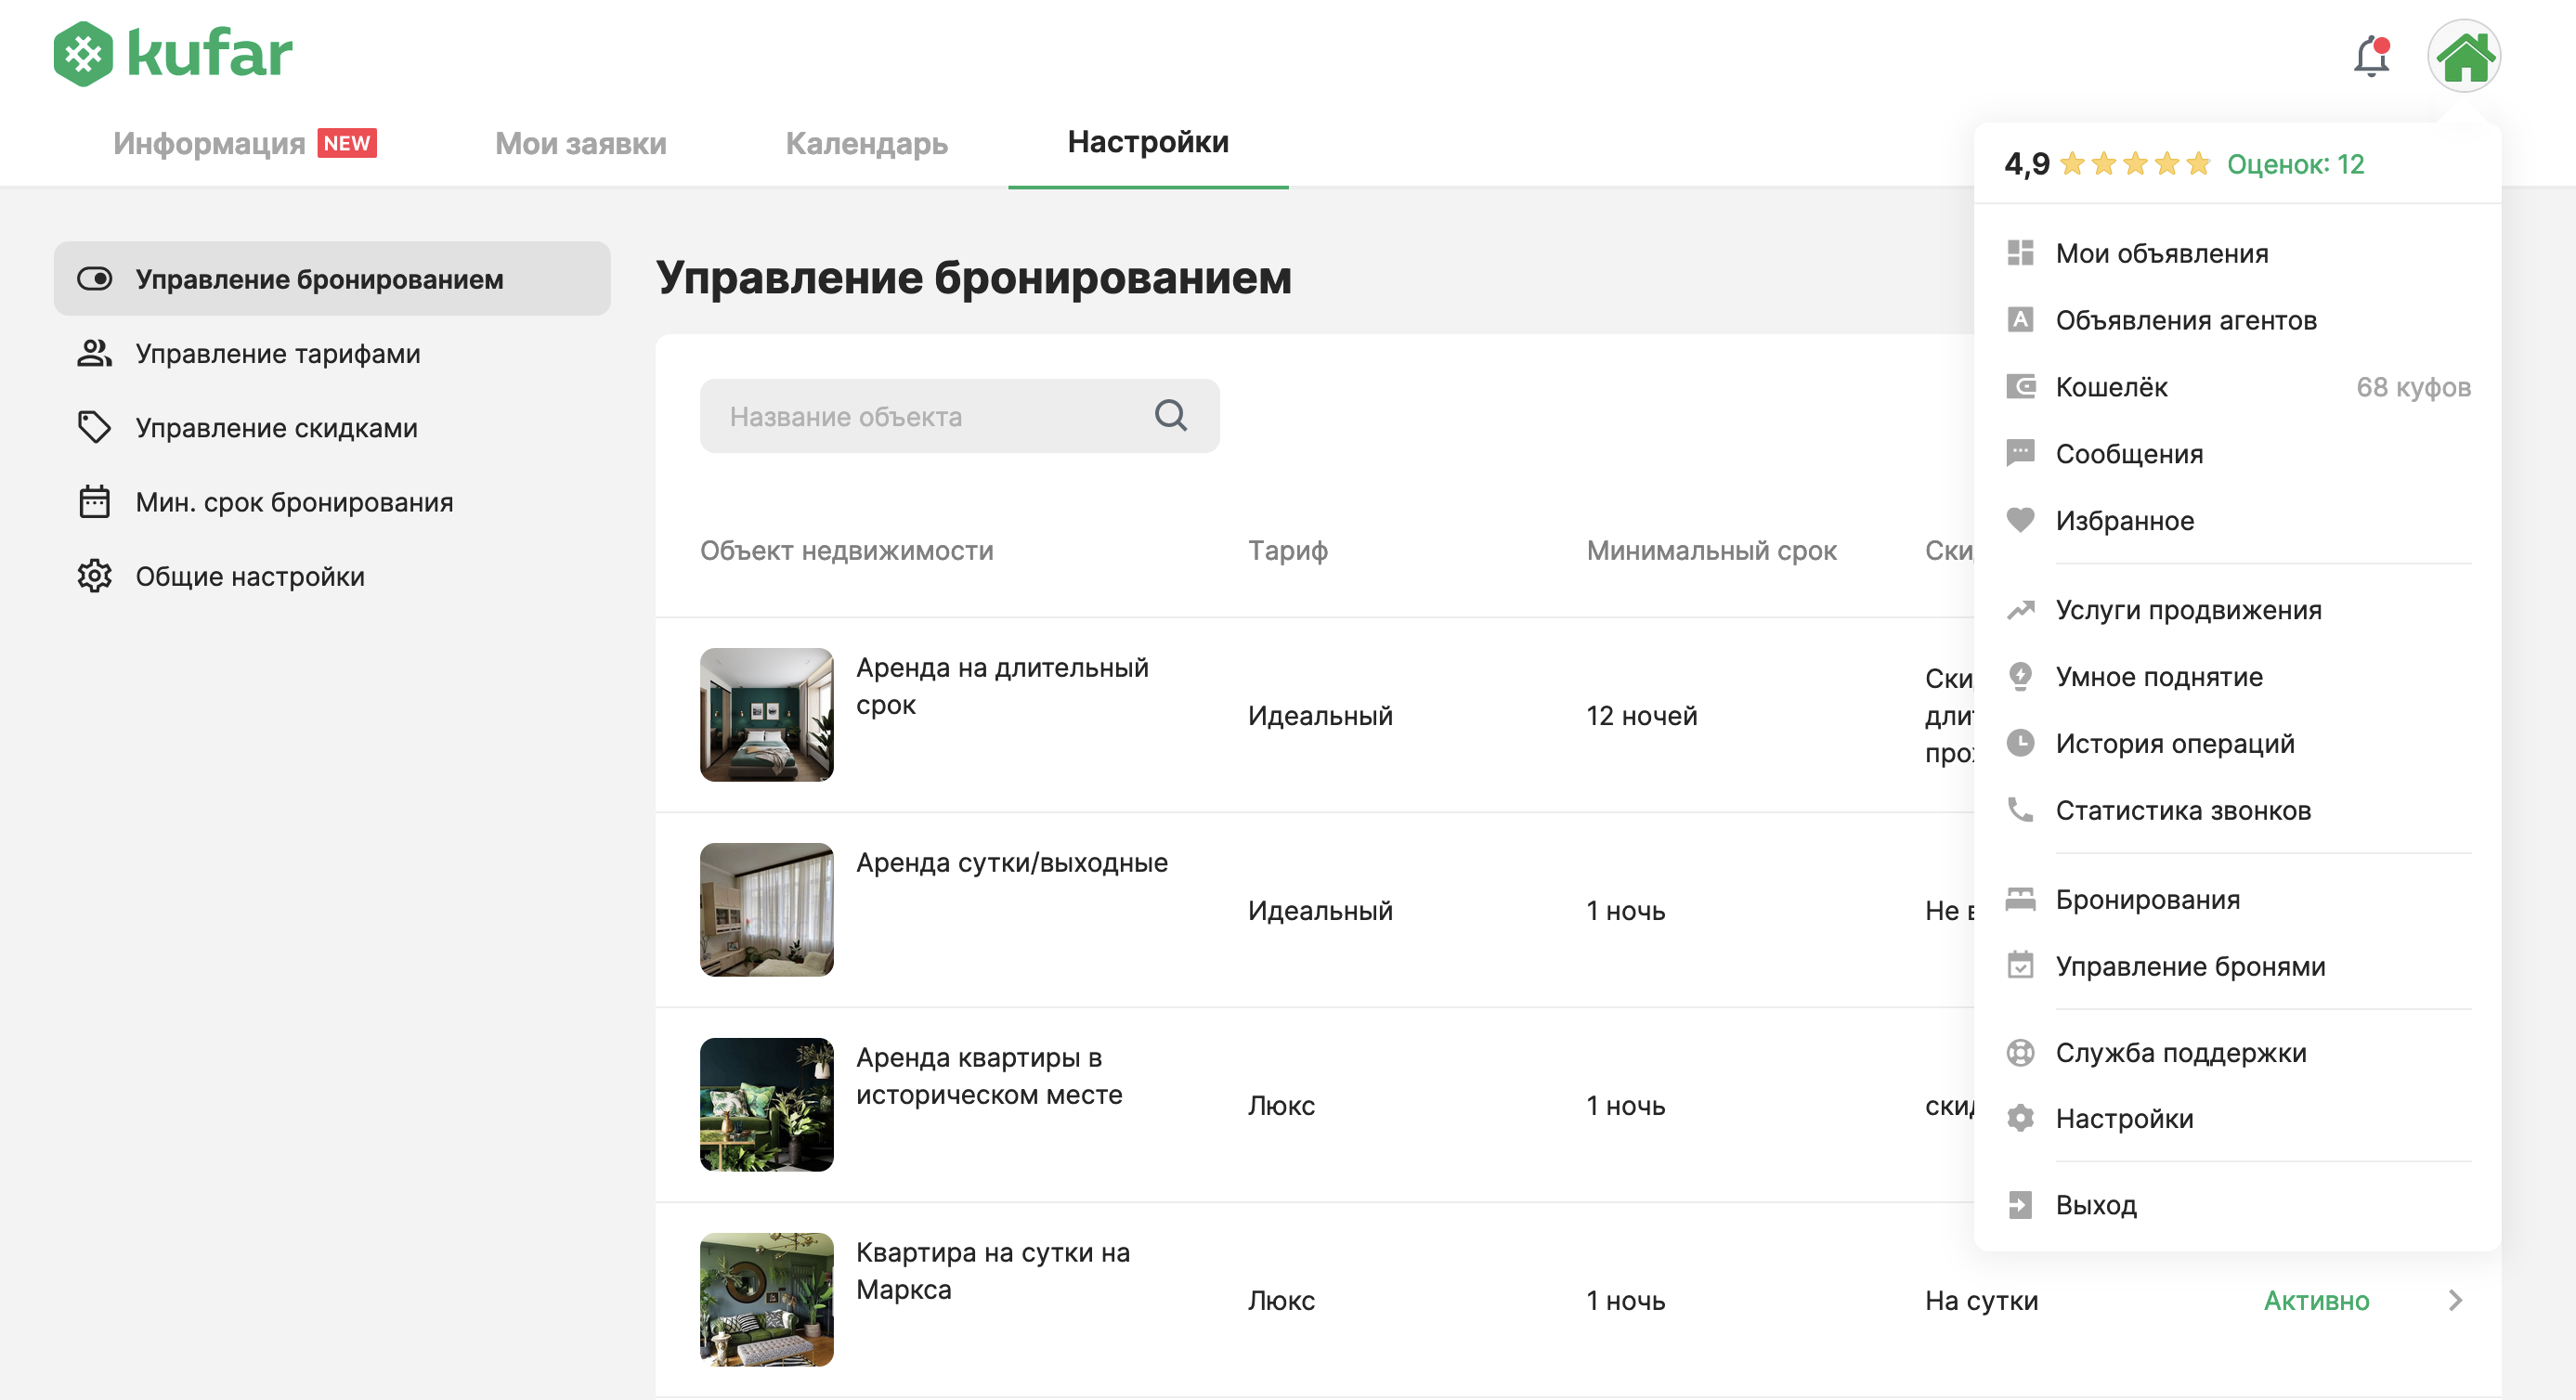This screenshot has height=1400, width=2576.
Task: Click the heart icon beside Избранное
Action: click(x=2020, y=520)
